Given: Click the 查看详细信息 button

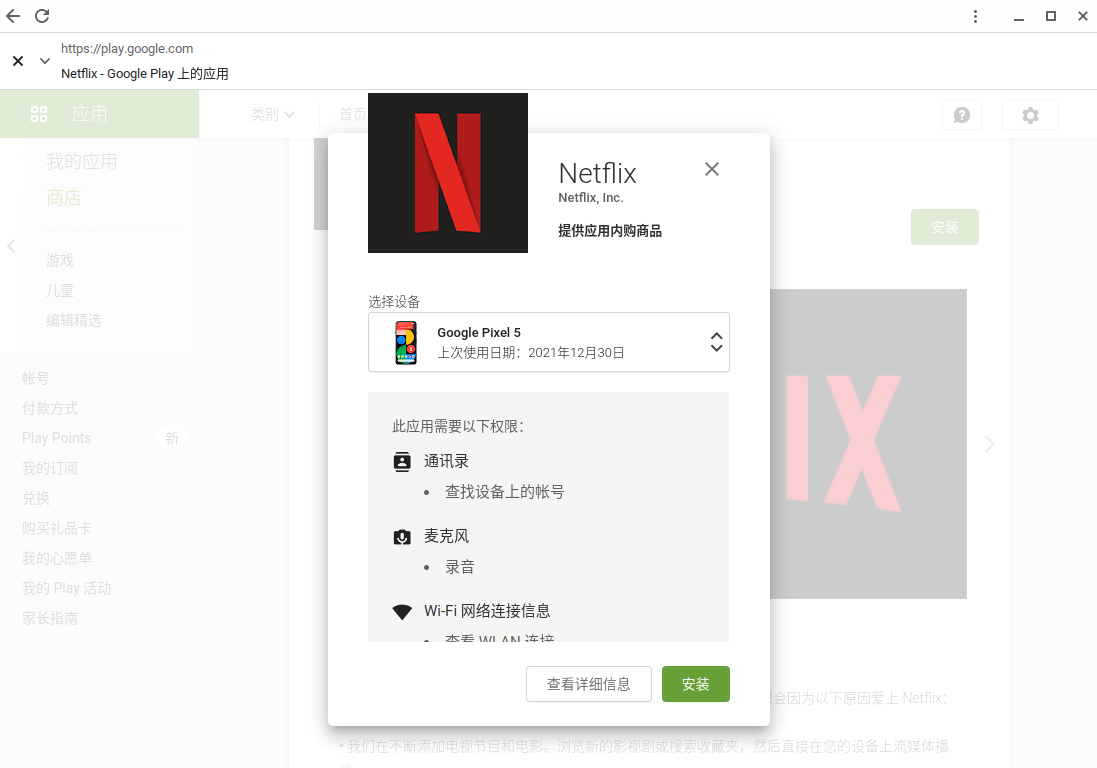Looking at the screenshot, I should click(x=588, y=684).
